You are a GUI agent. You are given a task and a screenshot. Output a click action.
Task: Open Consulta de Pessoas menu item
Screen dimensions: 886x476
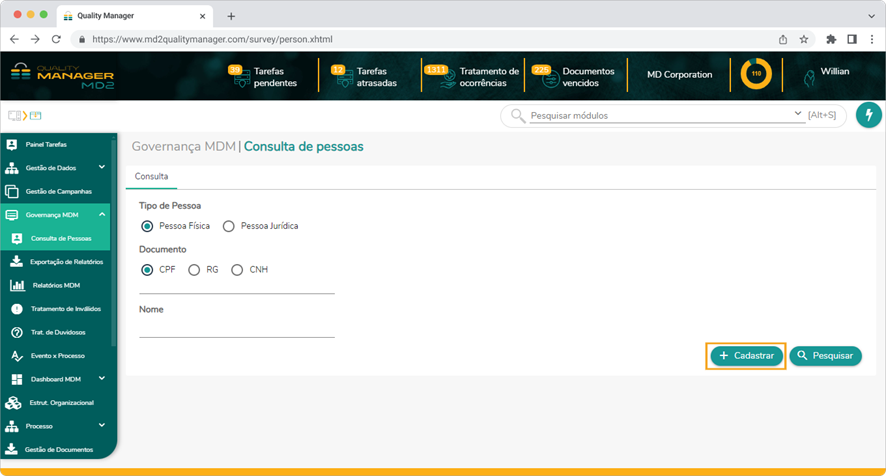(60, 239)
